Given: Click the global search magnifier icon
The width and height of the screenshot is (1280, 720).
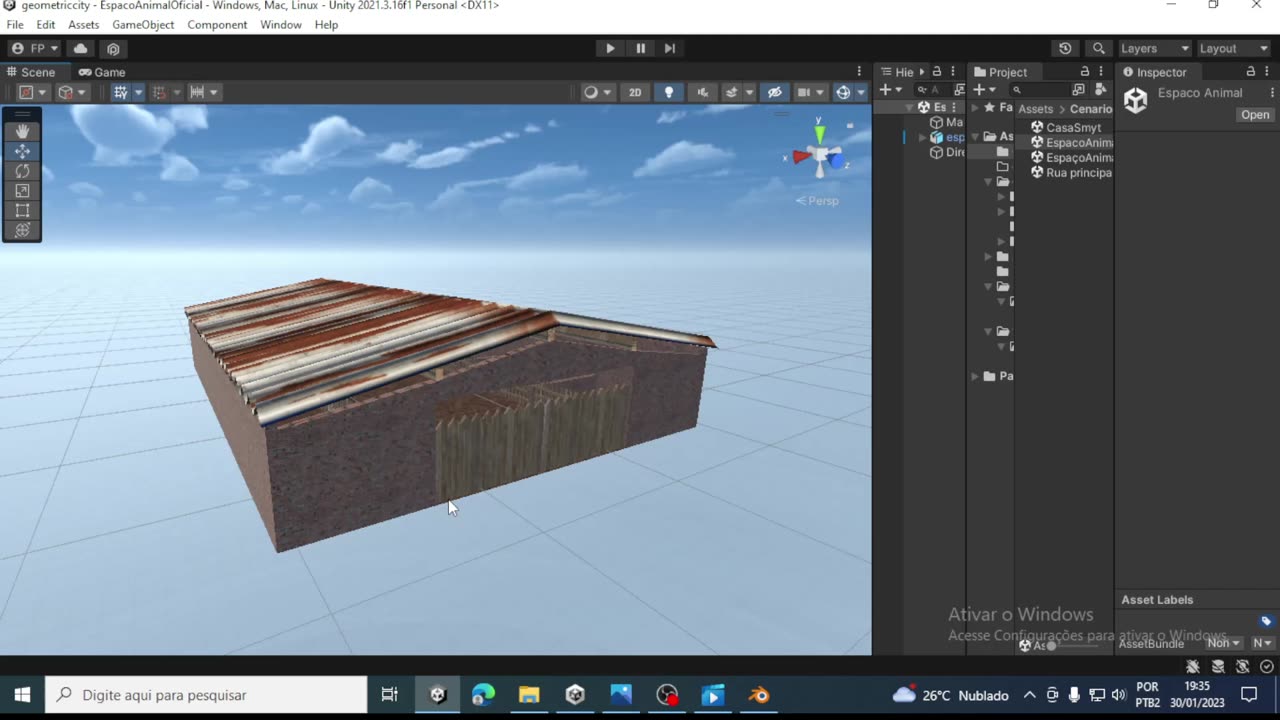Looking at the screenshot, I should pyautogui.click(x=1099, y=48).
